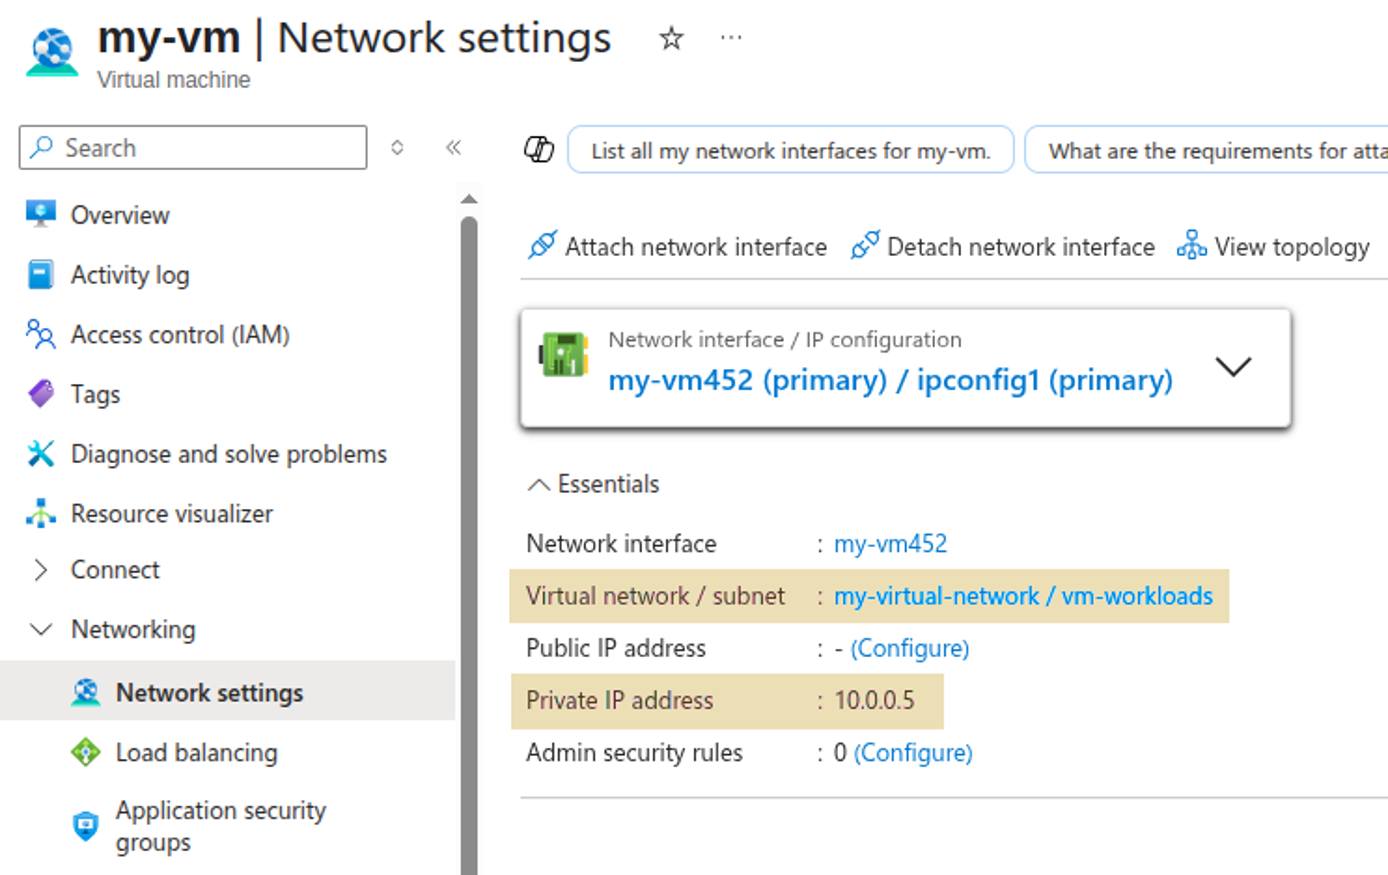Open the Overview page icon

click(x=41, y=214)
